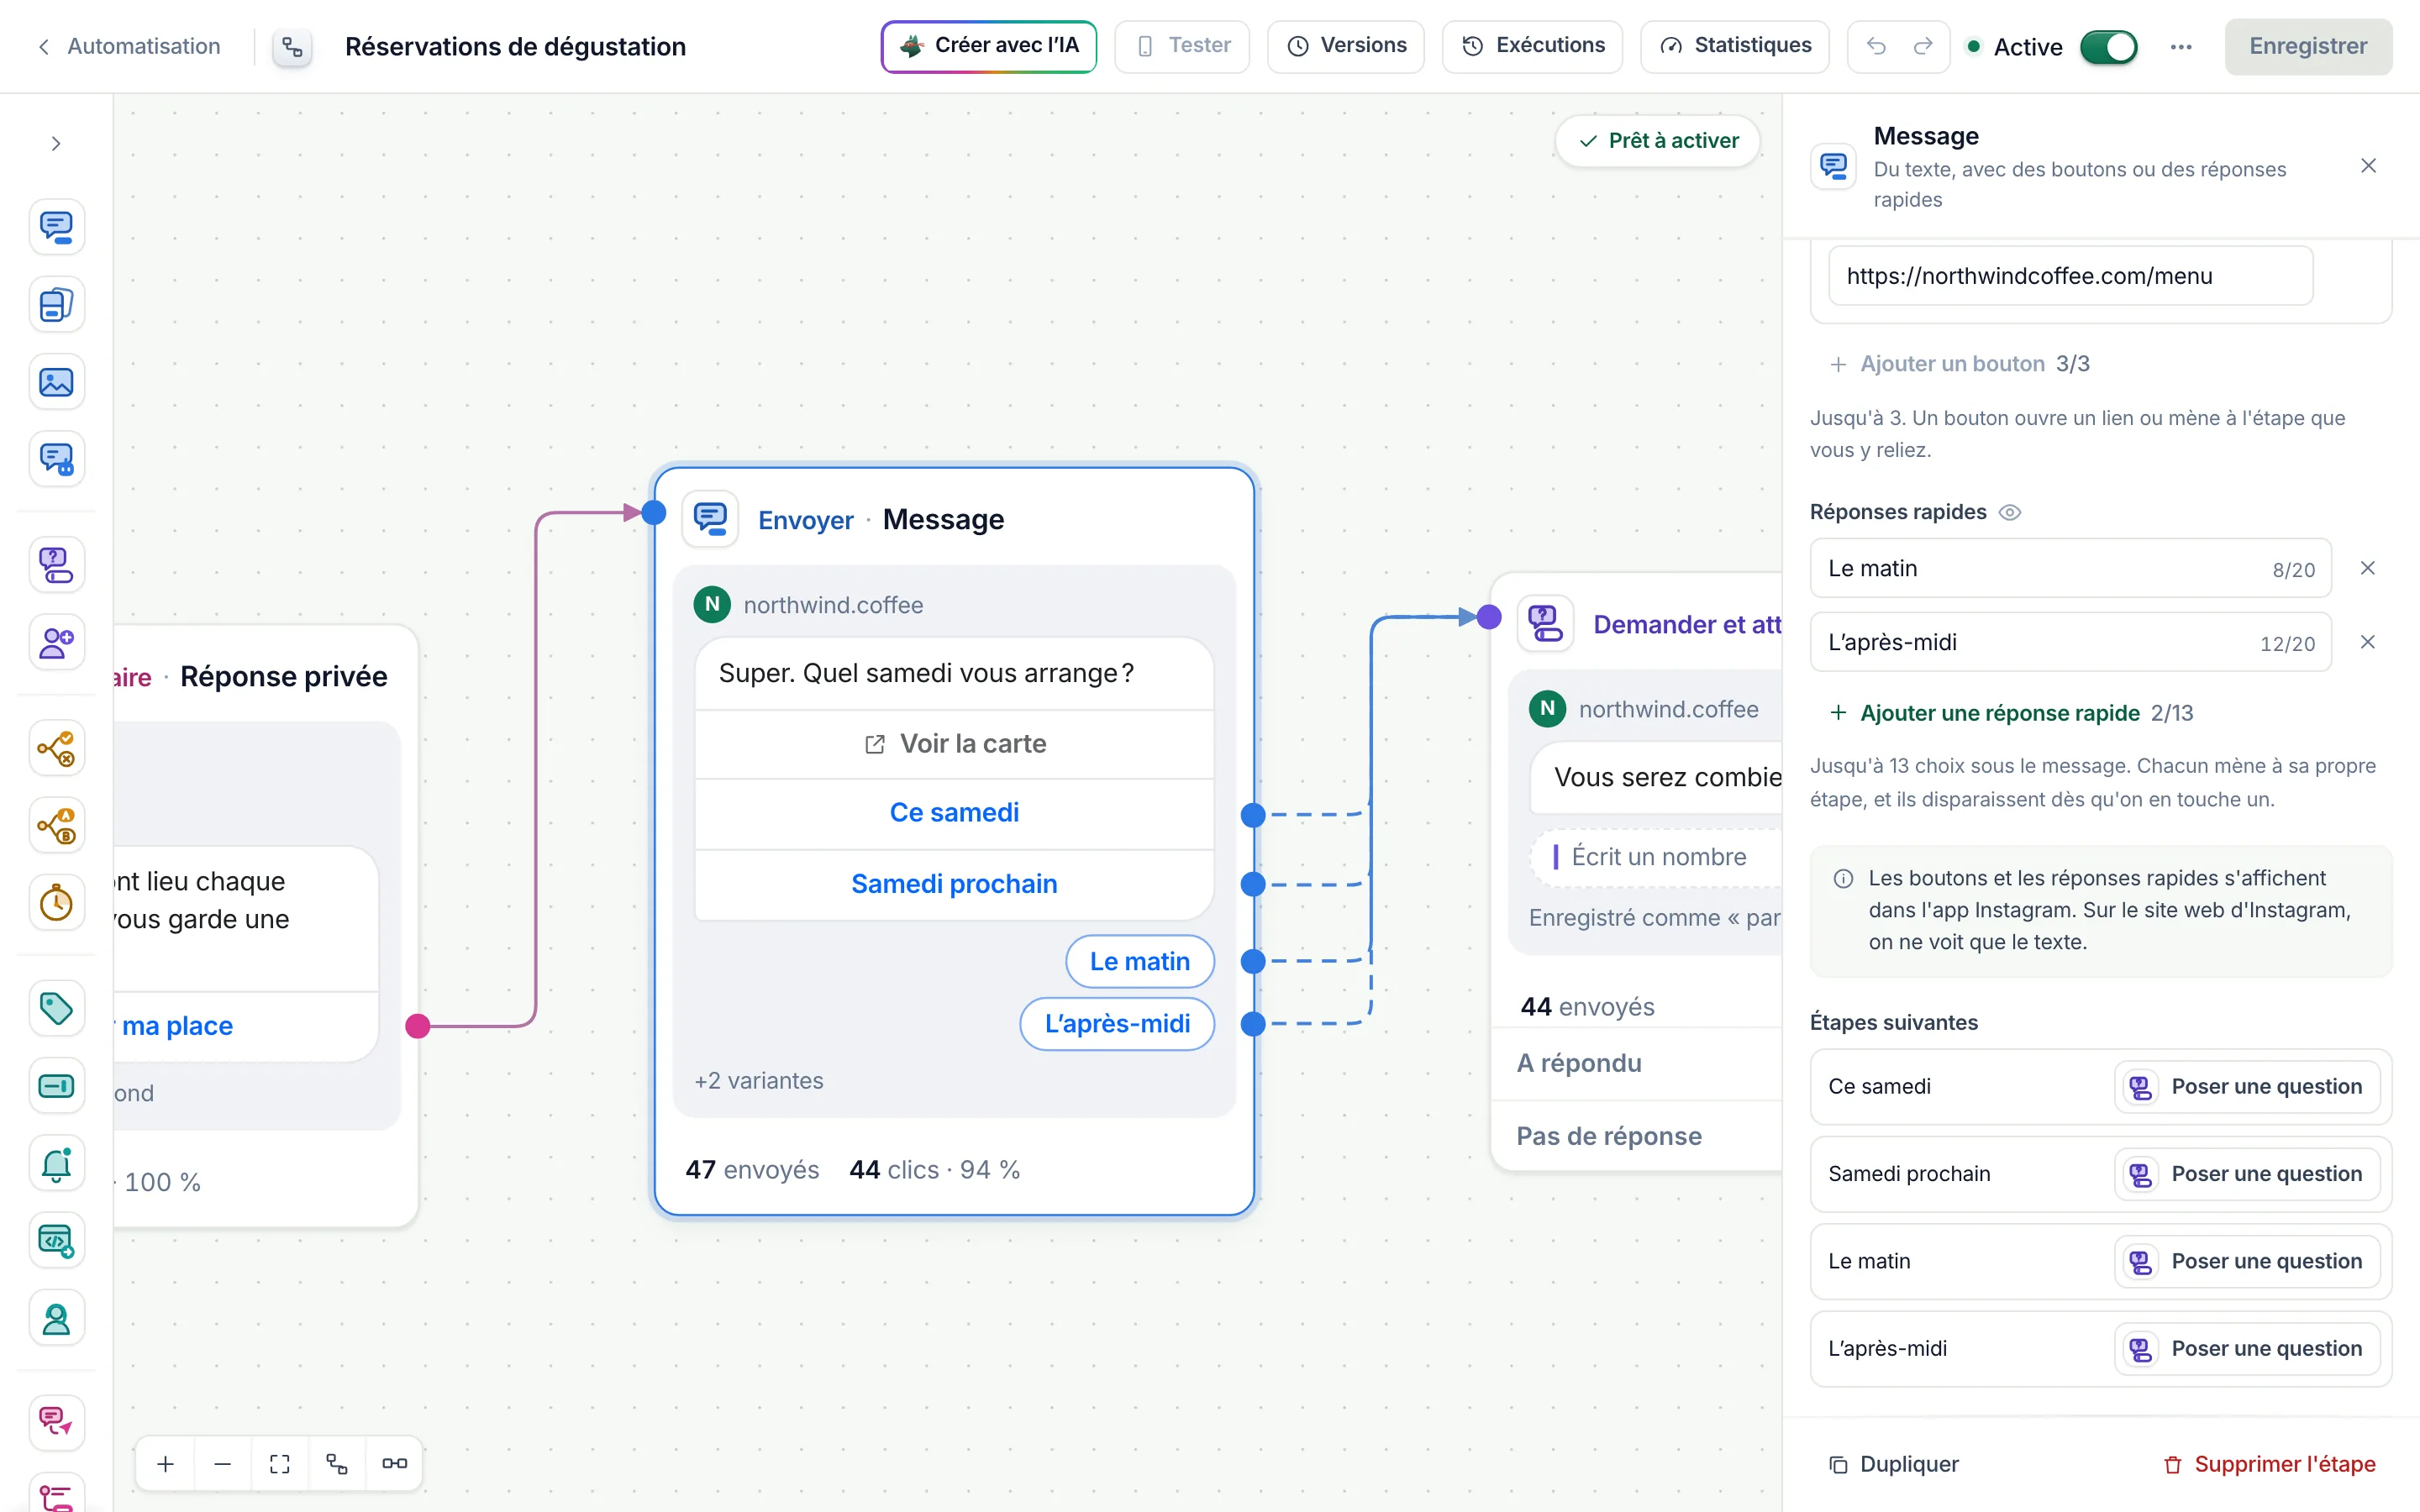
Task: Click 'Voir la carte' button in message card
Action: click(x=954, y=744)
